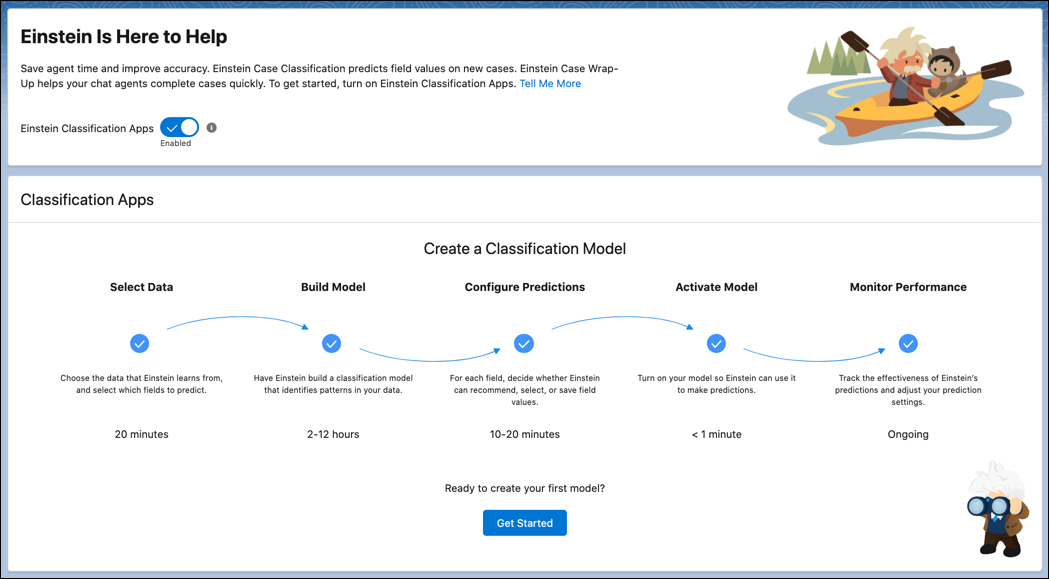Click the 'For each field, decide whether' description
This screenshot has width=1049, height=579.
point(524,390)
